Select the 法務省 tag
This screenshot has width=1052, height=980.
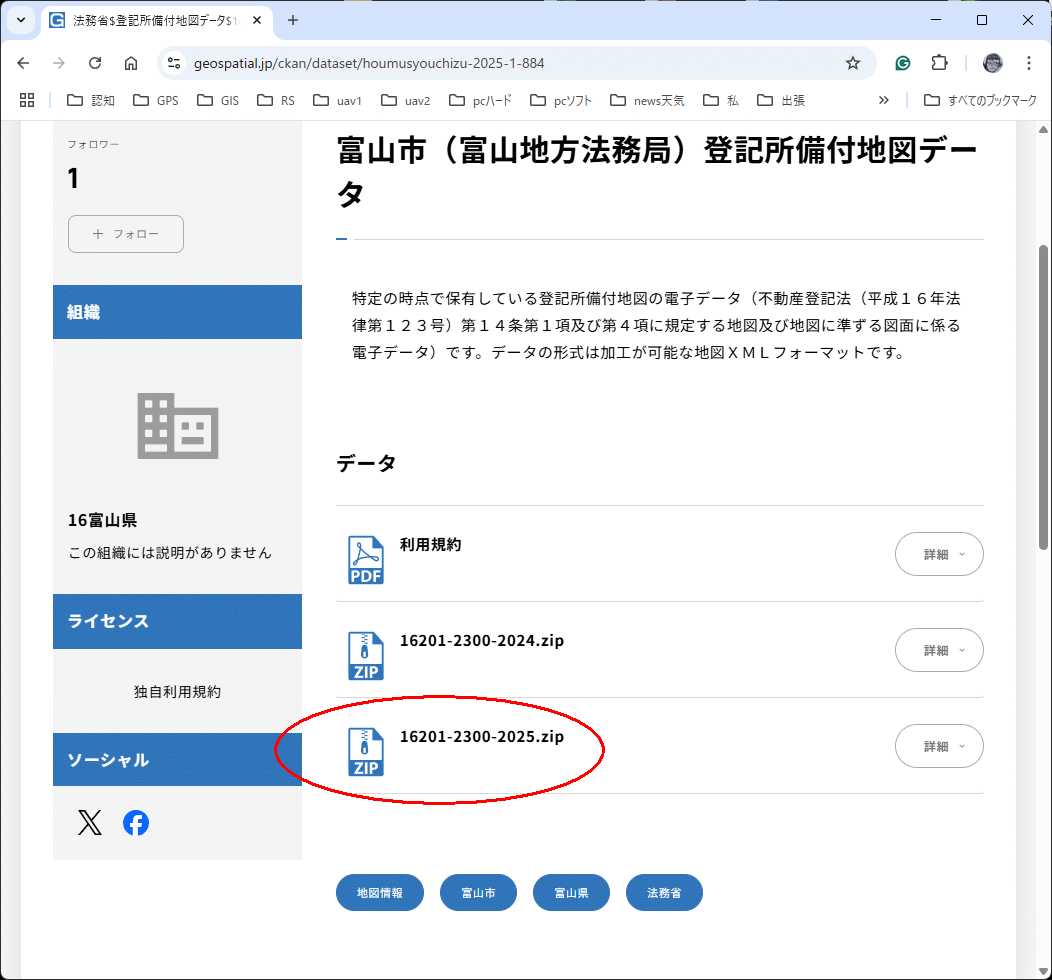pyautogui.click(x=664, y=893)
